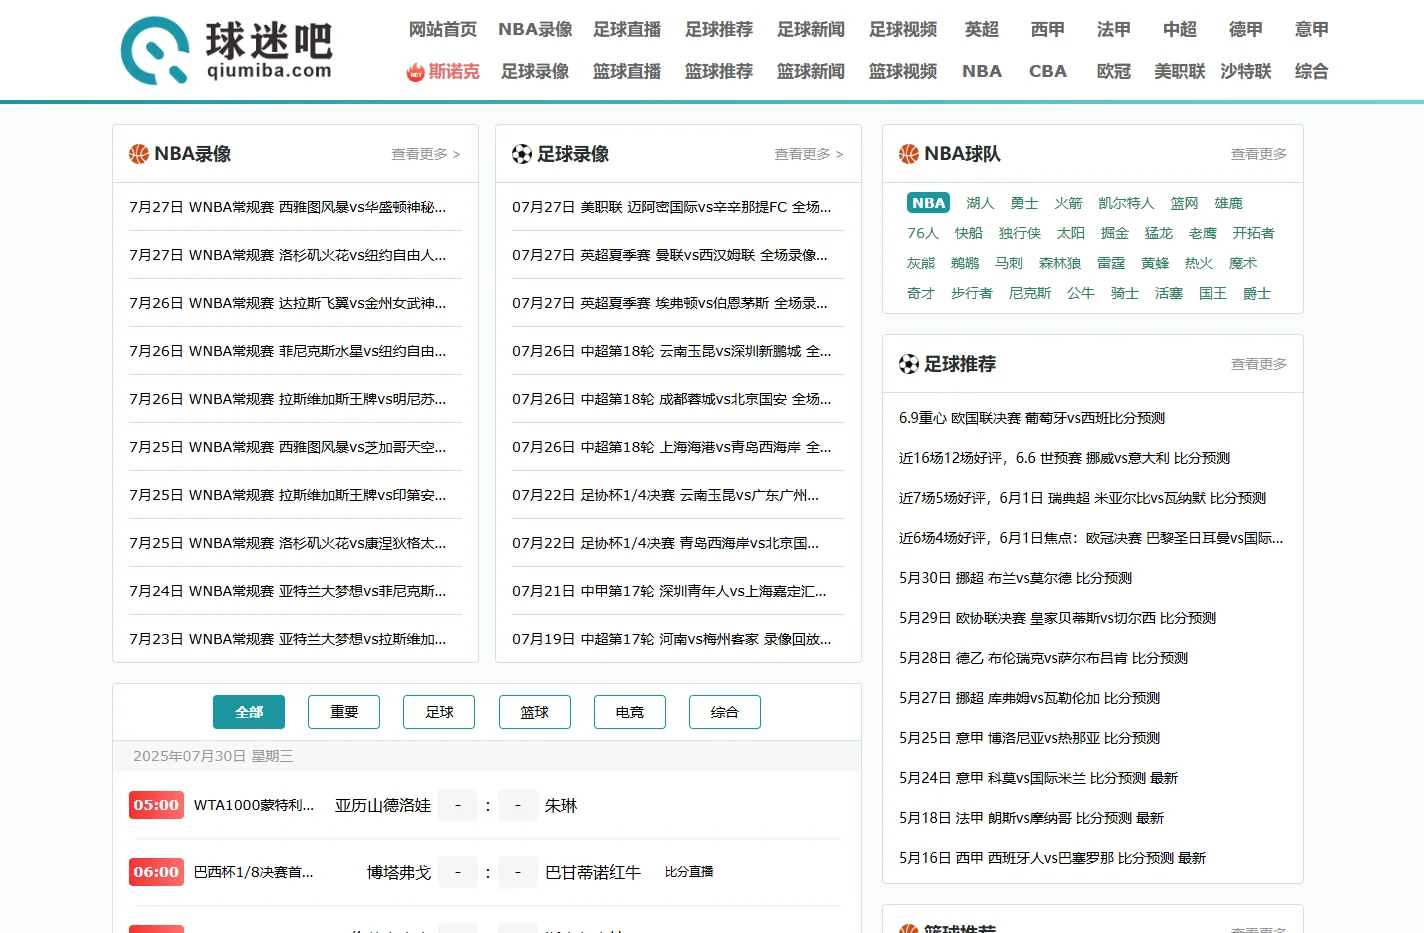This screenshot has height=933, width=1424.
Task: Open 中超第18轮 成都蓉城vs北京国安 replay
Action: pyautogui.click(x=672, y=399)
